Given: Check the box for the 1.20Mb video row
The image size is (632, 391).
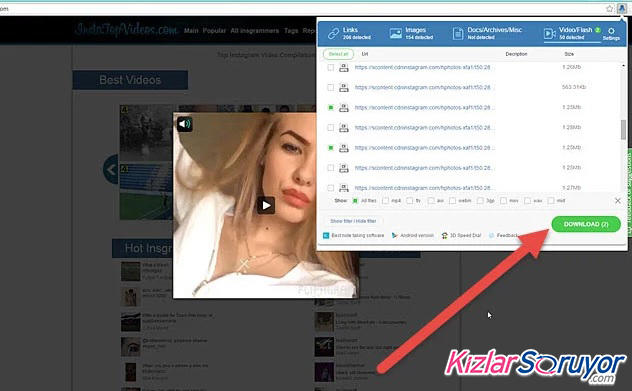Looking at the screenshot, I should (x=331, y=67).
